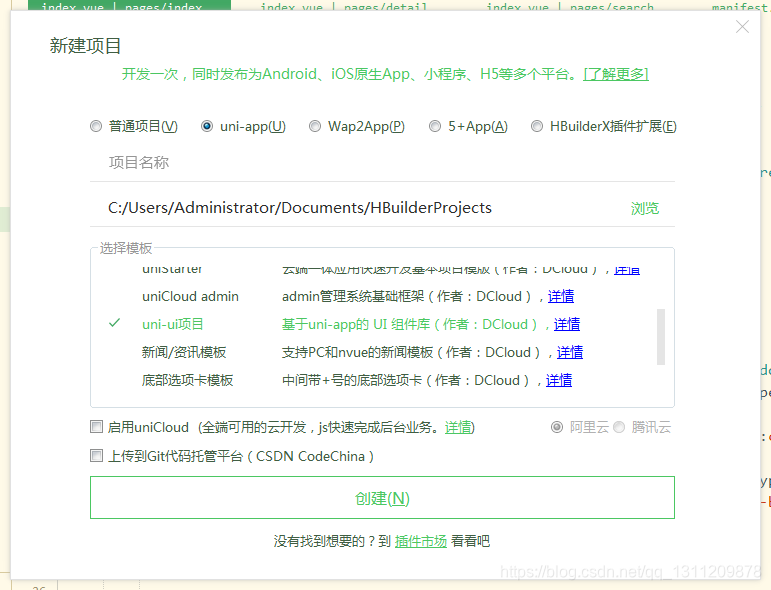Click the template list scrollbar thumb
This screenshot has height=590, width=771.
coord(661,337)
